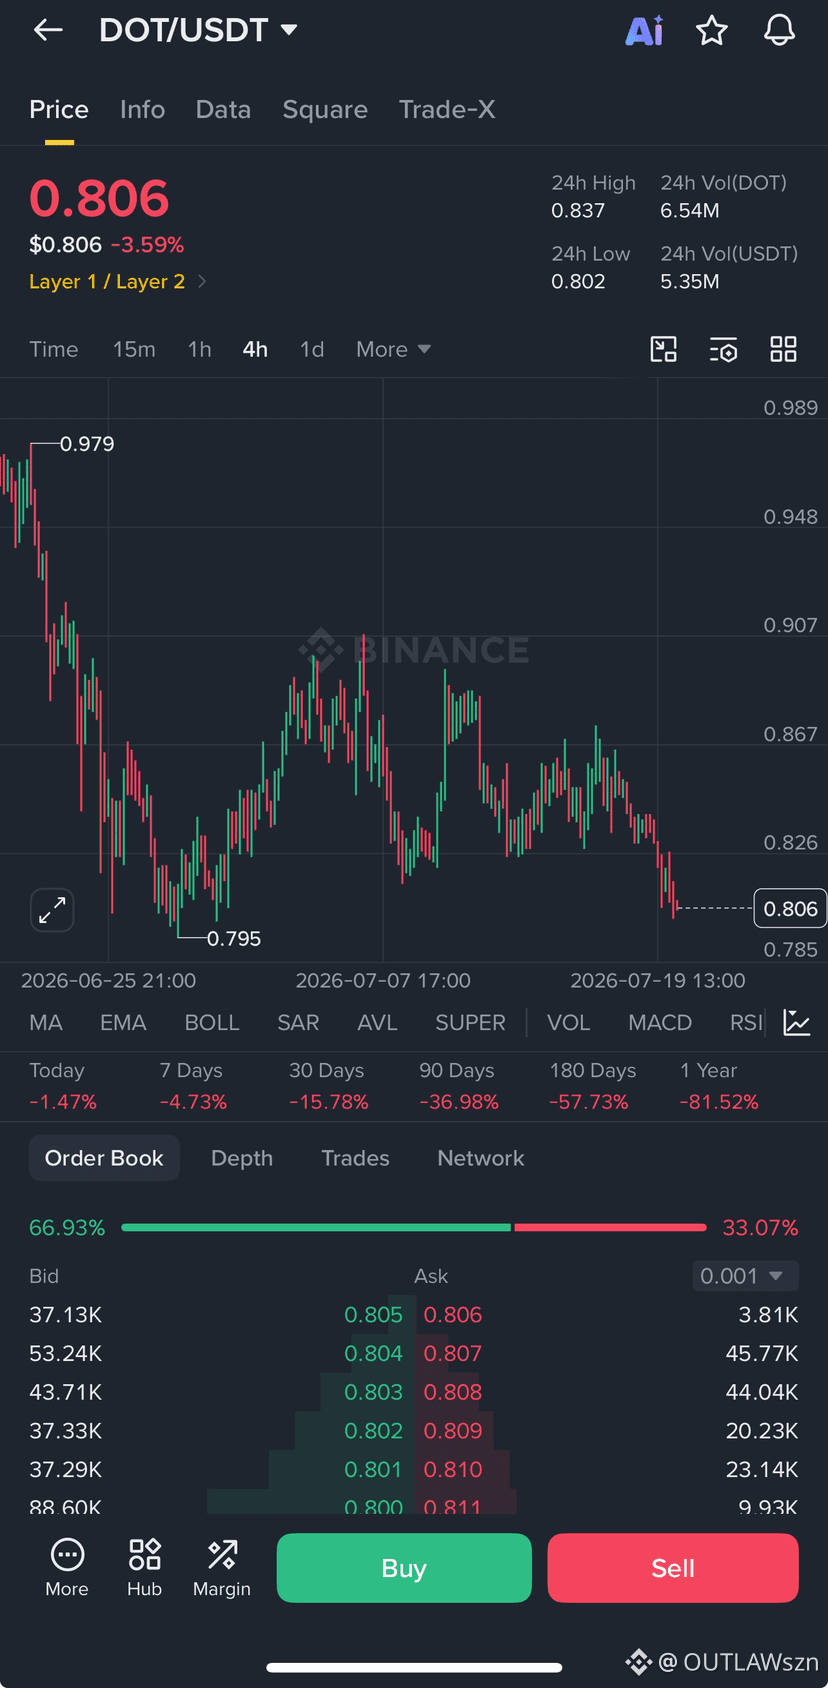Select ask price 0.806 in order book

click(453, 1315)
